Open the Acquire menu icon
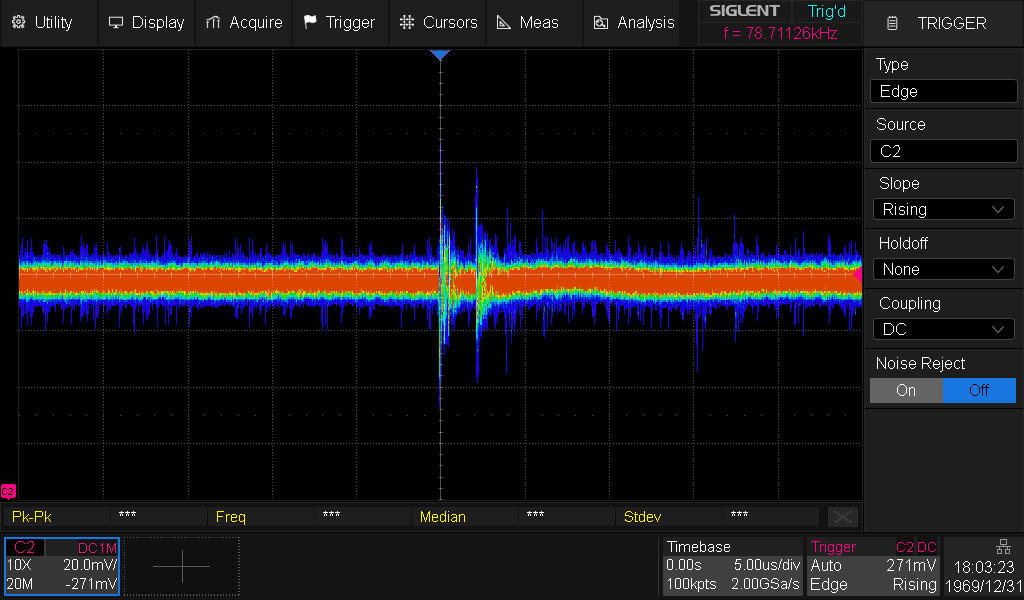This screenshot has width=1024, height=600. coord(213,22)
